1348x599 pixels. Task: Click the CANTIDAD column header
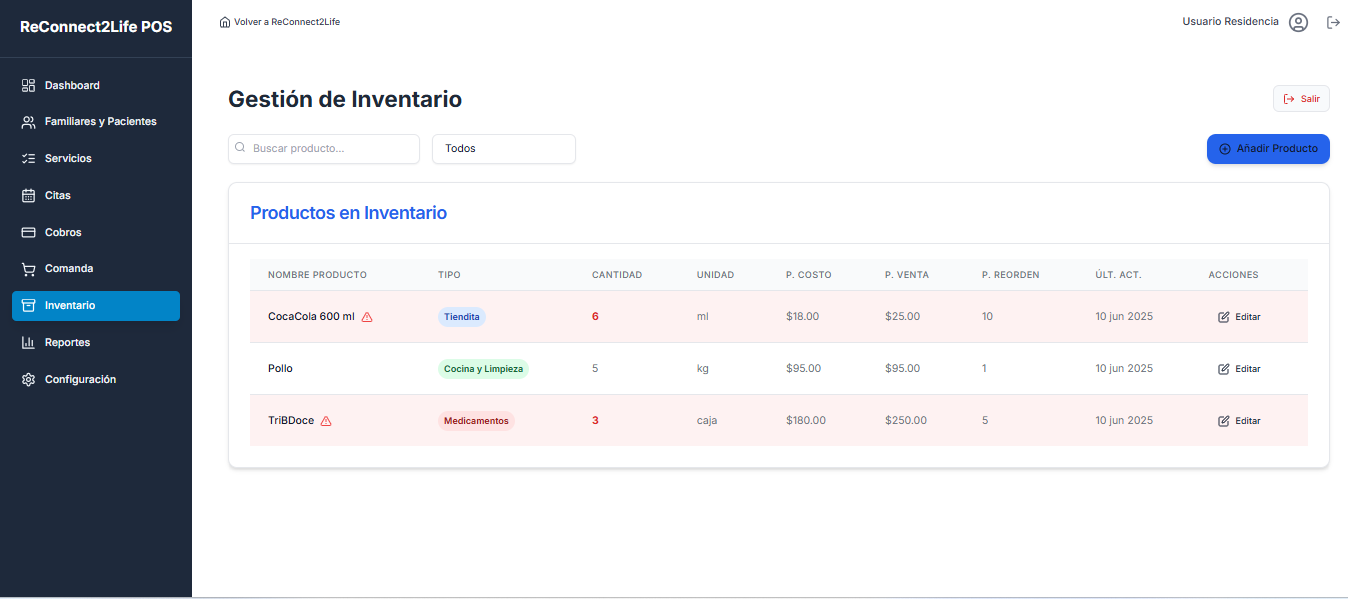(617, 275)
